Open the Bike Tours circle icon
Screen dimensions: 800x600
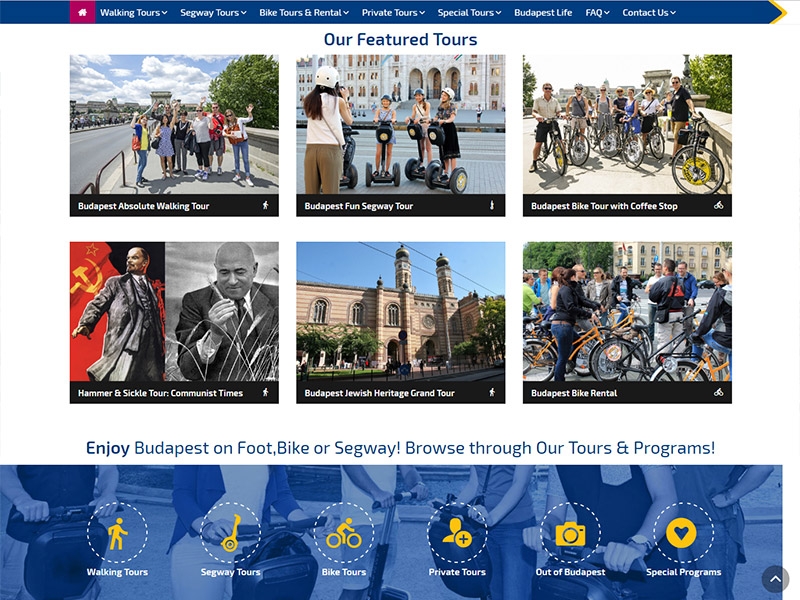point(344,533)
